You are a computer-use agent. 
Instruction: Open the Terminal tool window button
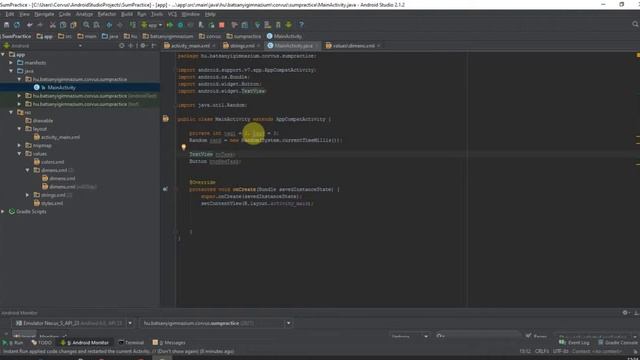(x=131, y=342)
